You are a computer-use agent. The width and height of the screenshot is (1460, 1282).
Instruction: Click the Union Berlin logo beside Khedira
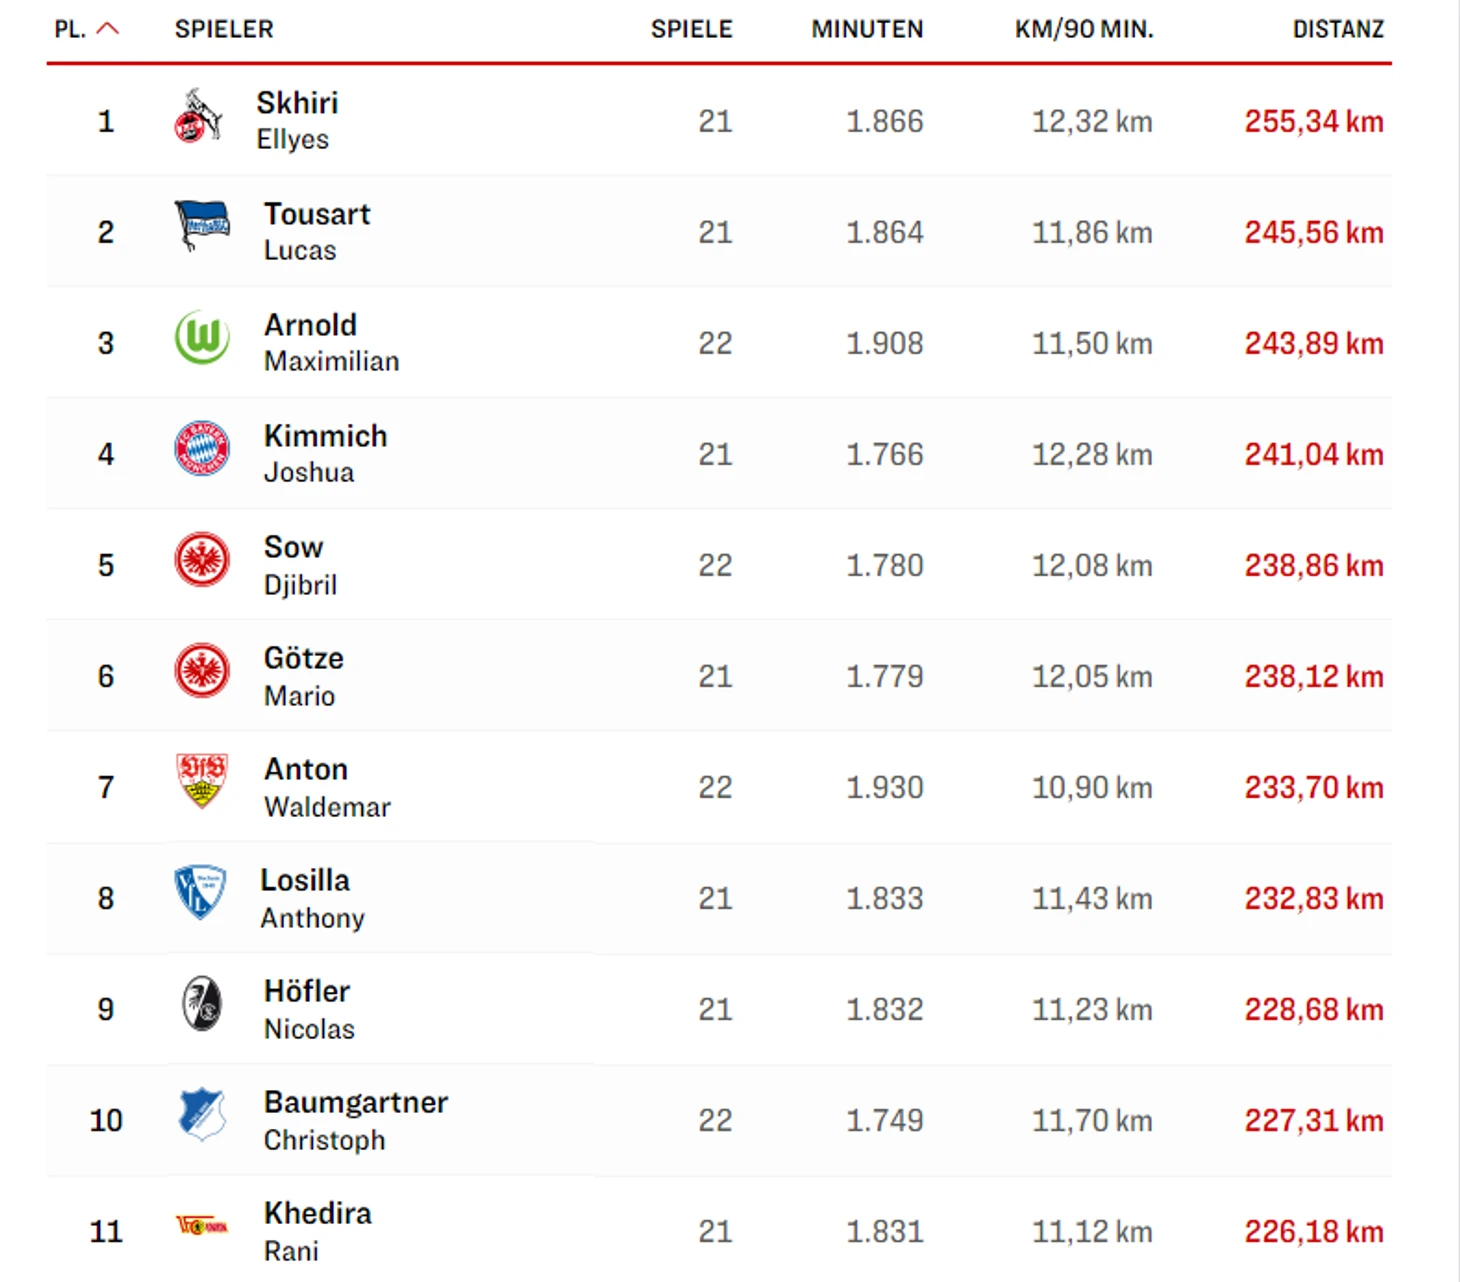click(x=202, y=1225)
